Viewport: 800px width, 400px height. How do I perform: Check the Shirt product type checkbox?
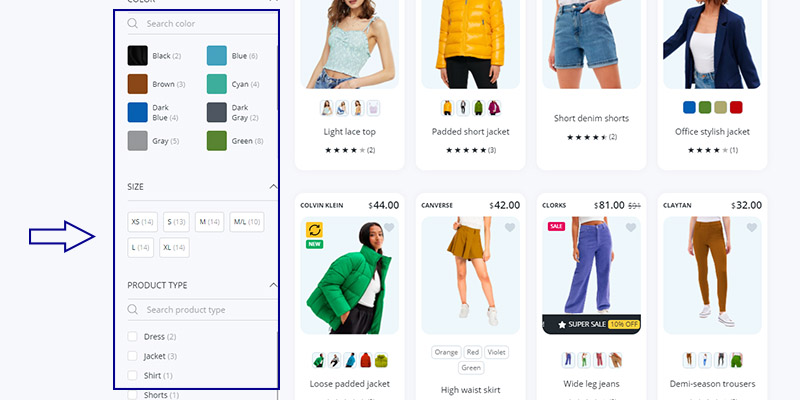tap(133, 376)
